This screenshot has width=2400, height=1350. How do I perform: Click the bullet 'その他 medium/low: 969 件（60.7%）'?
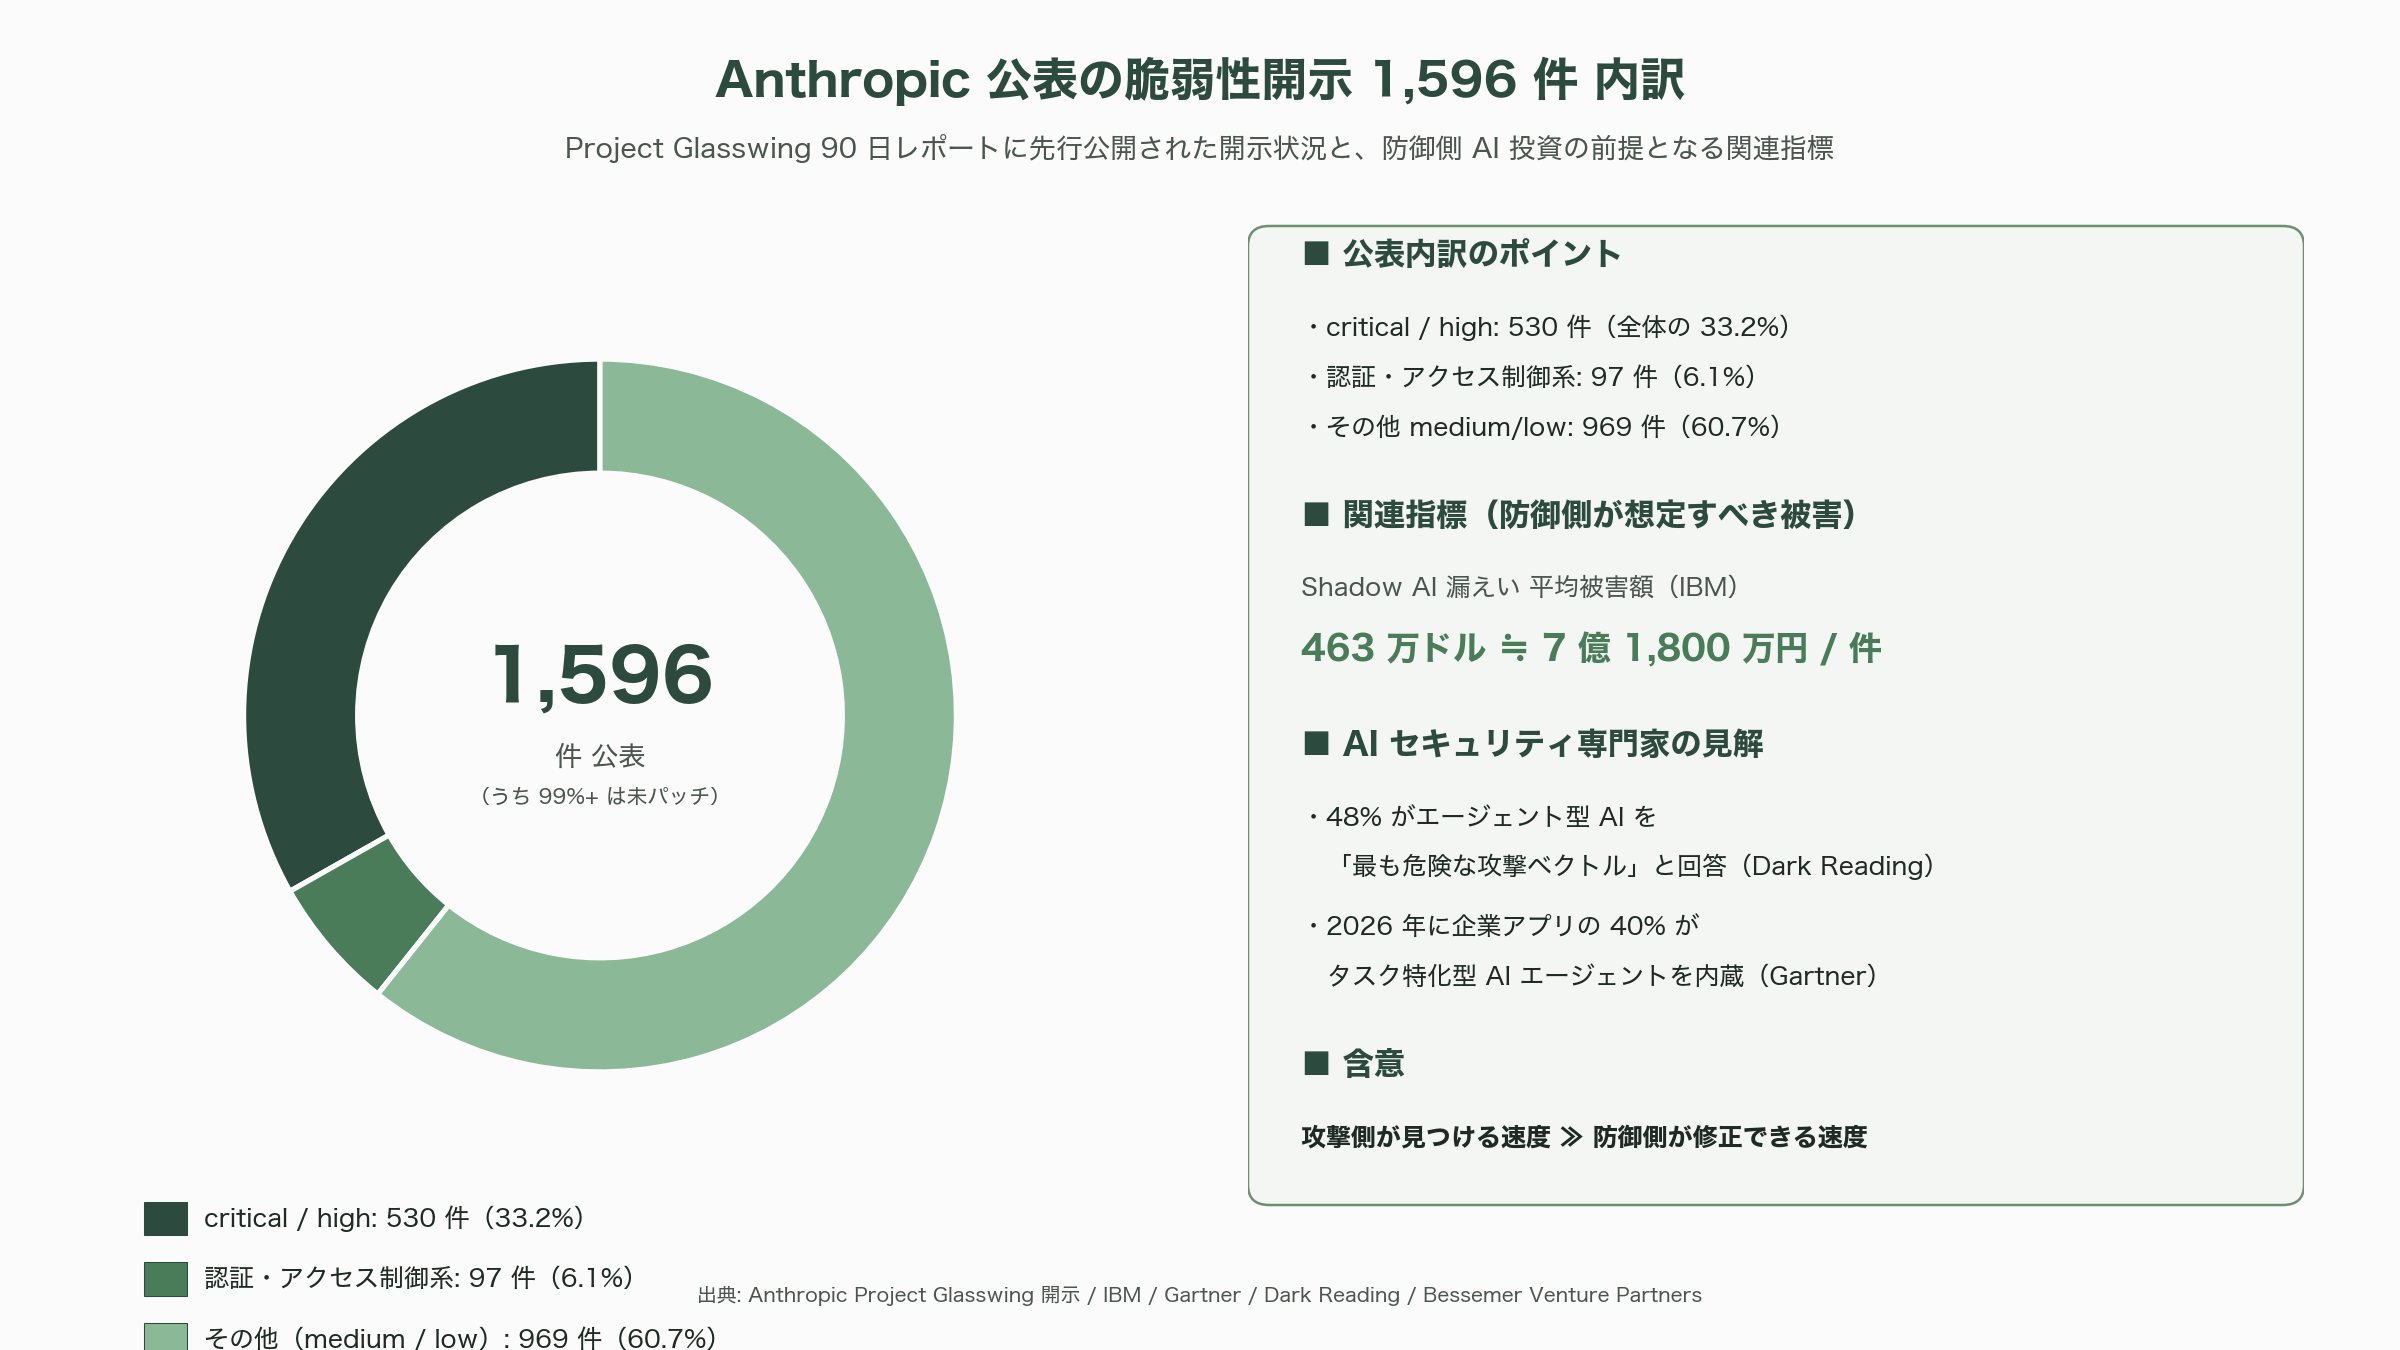pos(1546,427)
